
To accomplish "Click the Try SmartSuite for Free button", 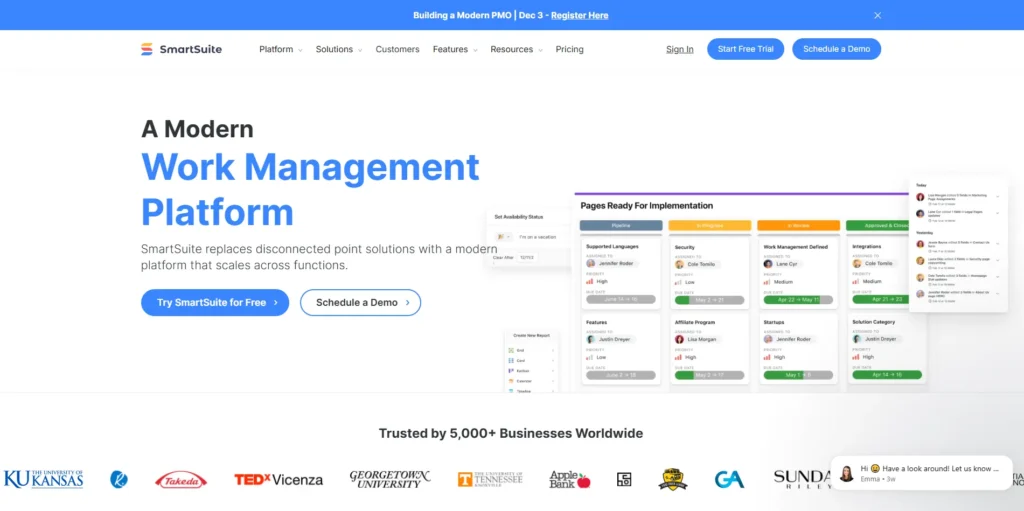I will (x=215, y=302).
